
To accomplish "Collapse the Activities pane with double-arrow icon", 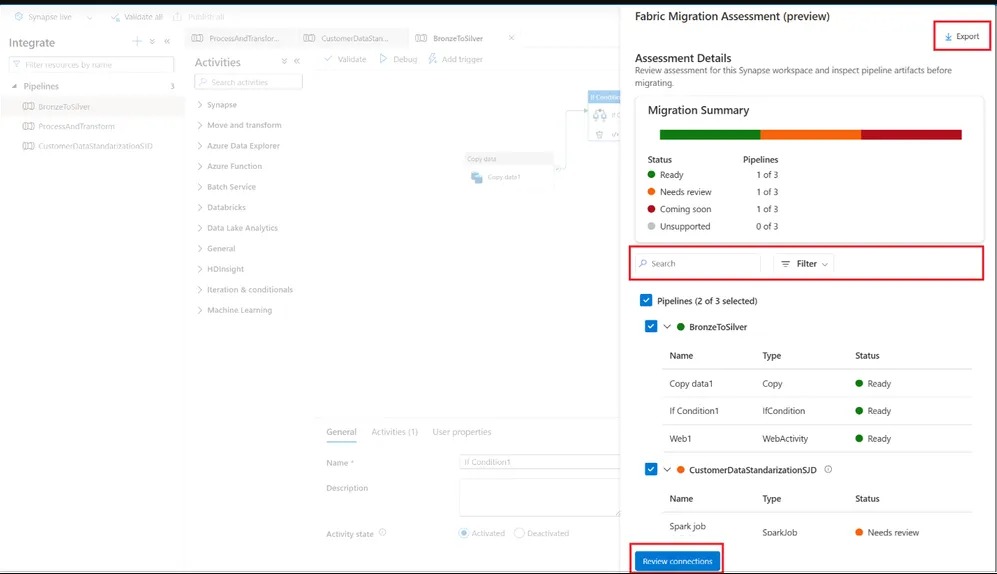I will [x=297, y=62].
